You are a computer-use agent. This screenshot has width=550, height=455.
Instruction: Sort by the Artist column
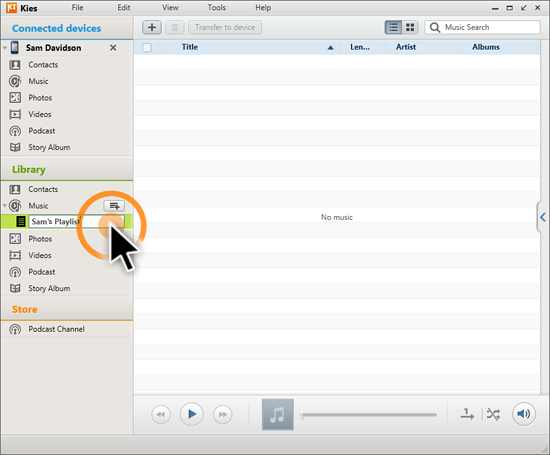406,47
